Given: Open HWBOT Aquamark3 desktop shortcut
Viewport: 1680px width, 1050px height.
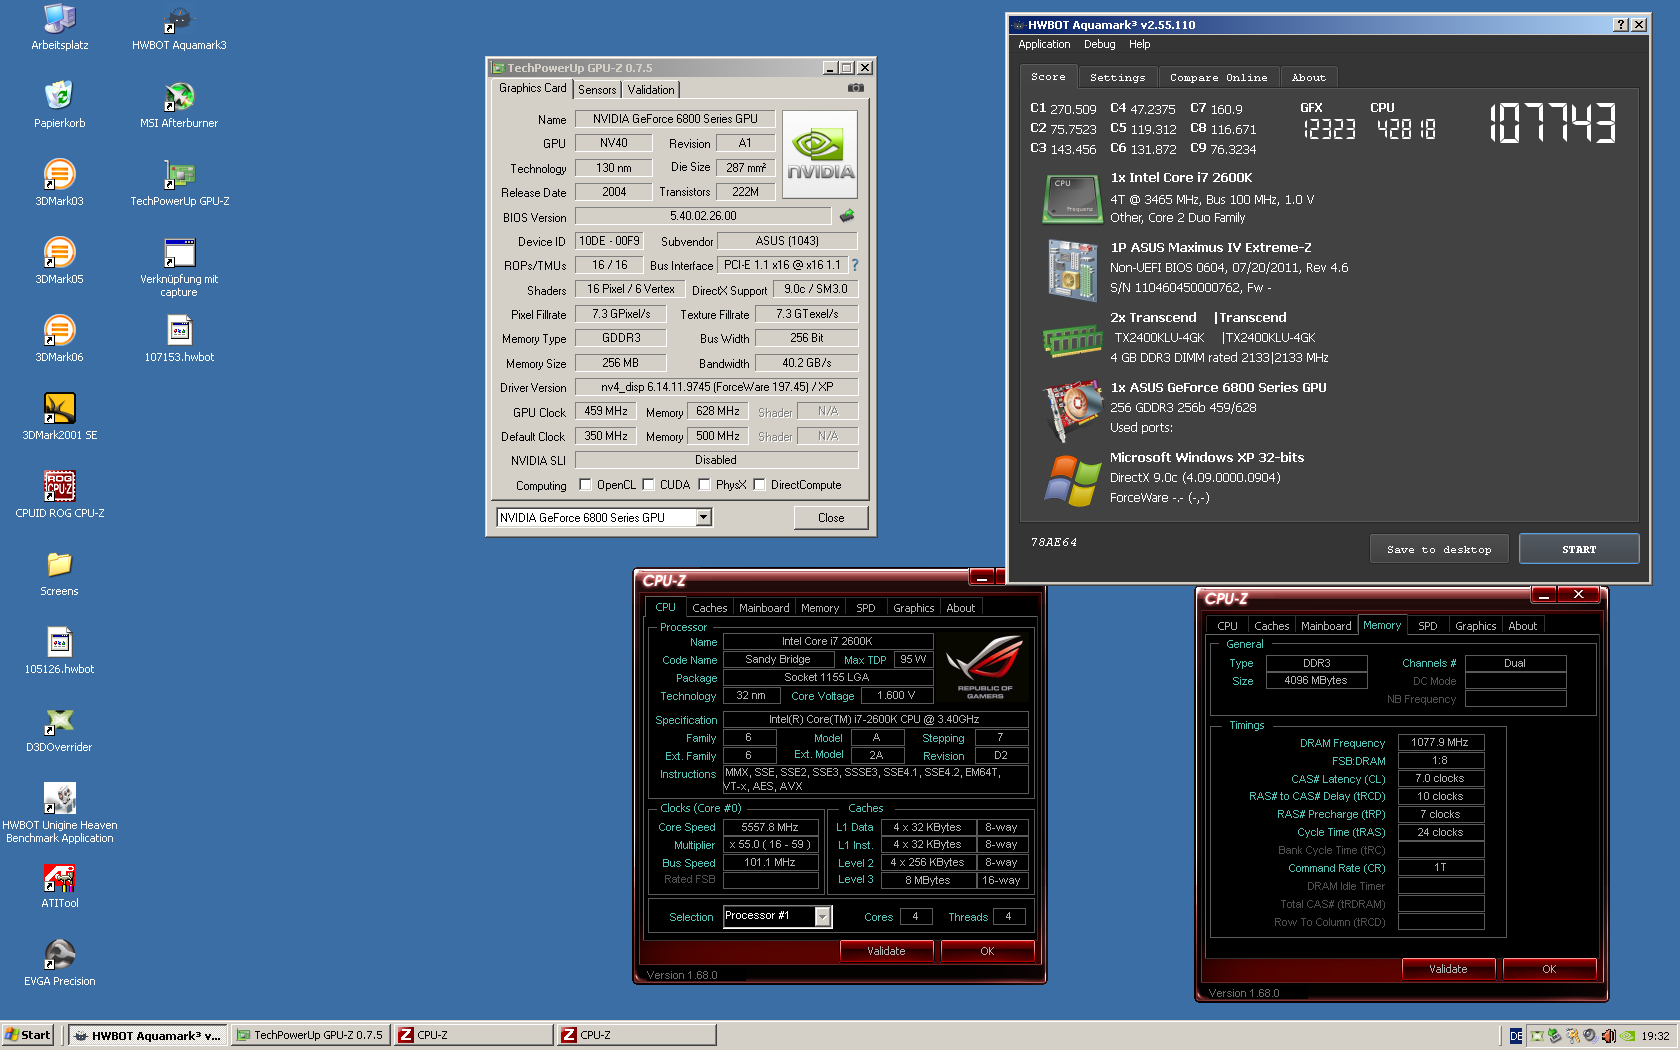Looking at the screenshot, I should [x=179, y=27].
